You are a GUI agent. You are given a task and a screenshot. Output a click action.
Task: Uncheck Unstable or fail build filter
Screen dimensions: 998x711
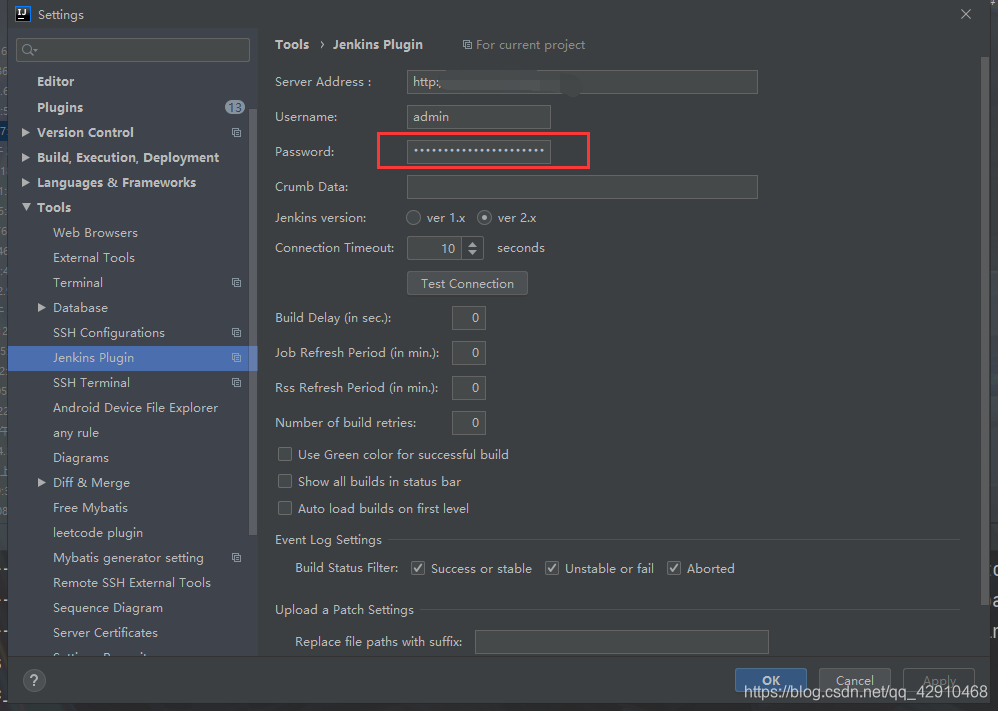[552, 568]
